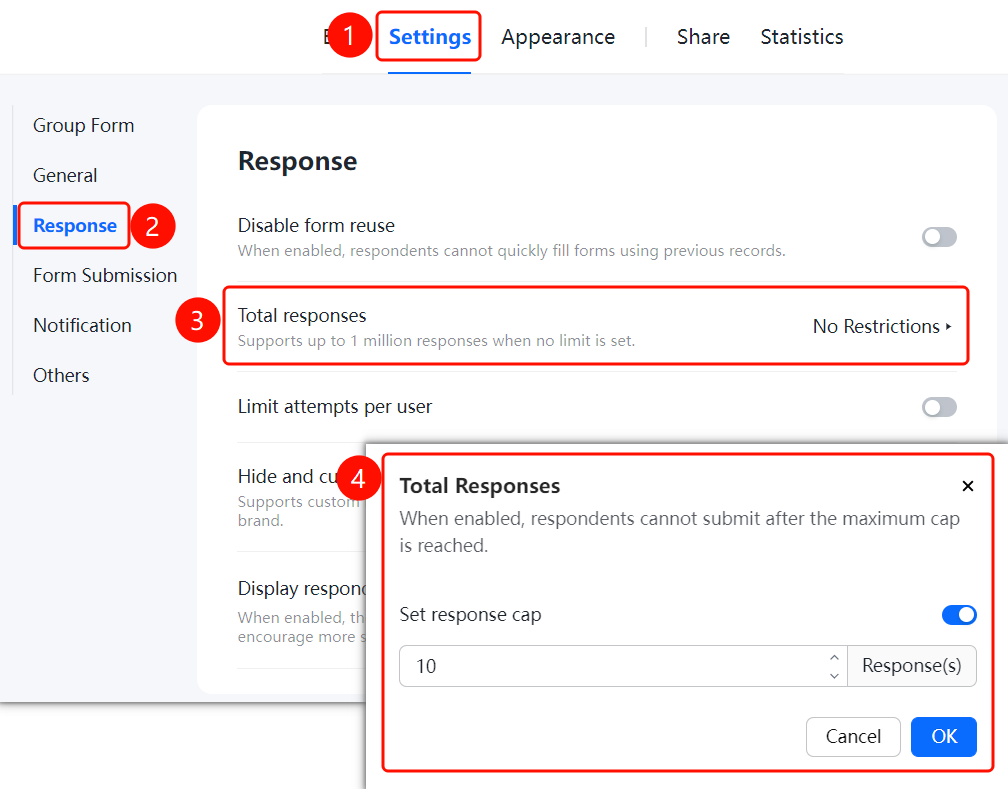
Task: Toggle Limit attempts per user switch
Action: [x=939, y=407]
